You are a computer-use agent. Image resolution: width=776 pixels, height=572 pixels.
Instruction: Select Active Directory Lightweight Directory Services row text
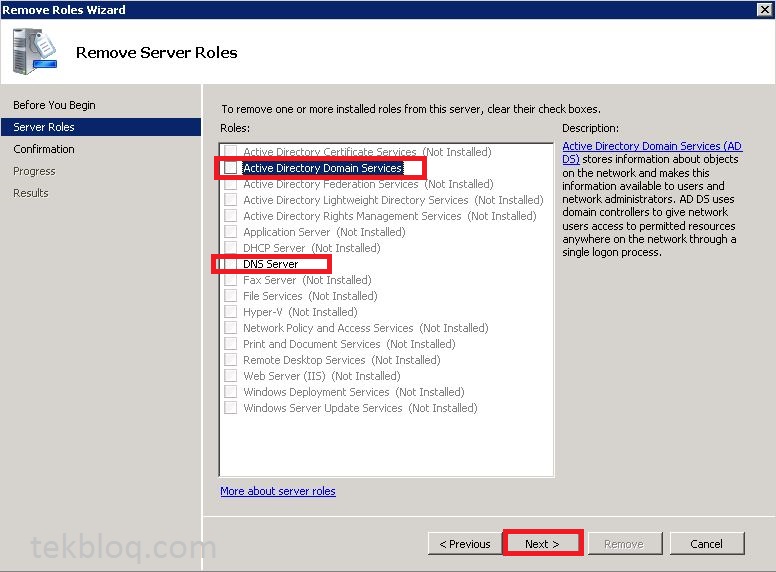coord(393,199)
